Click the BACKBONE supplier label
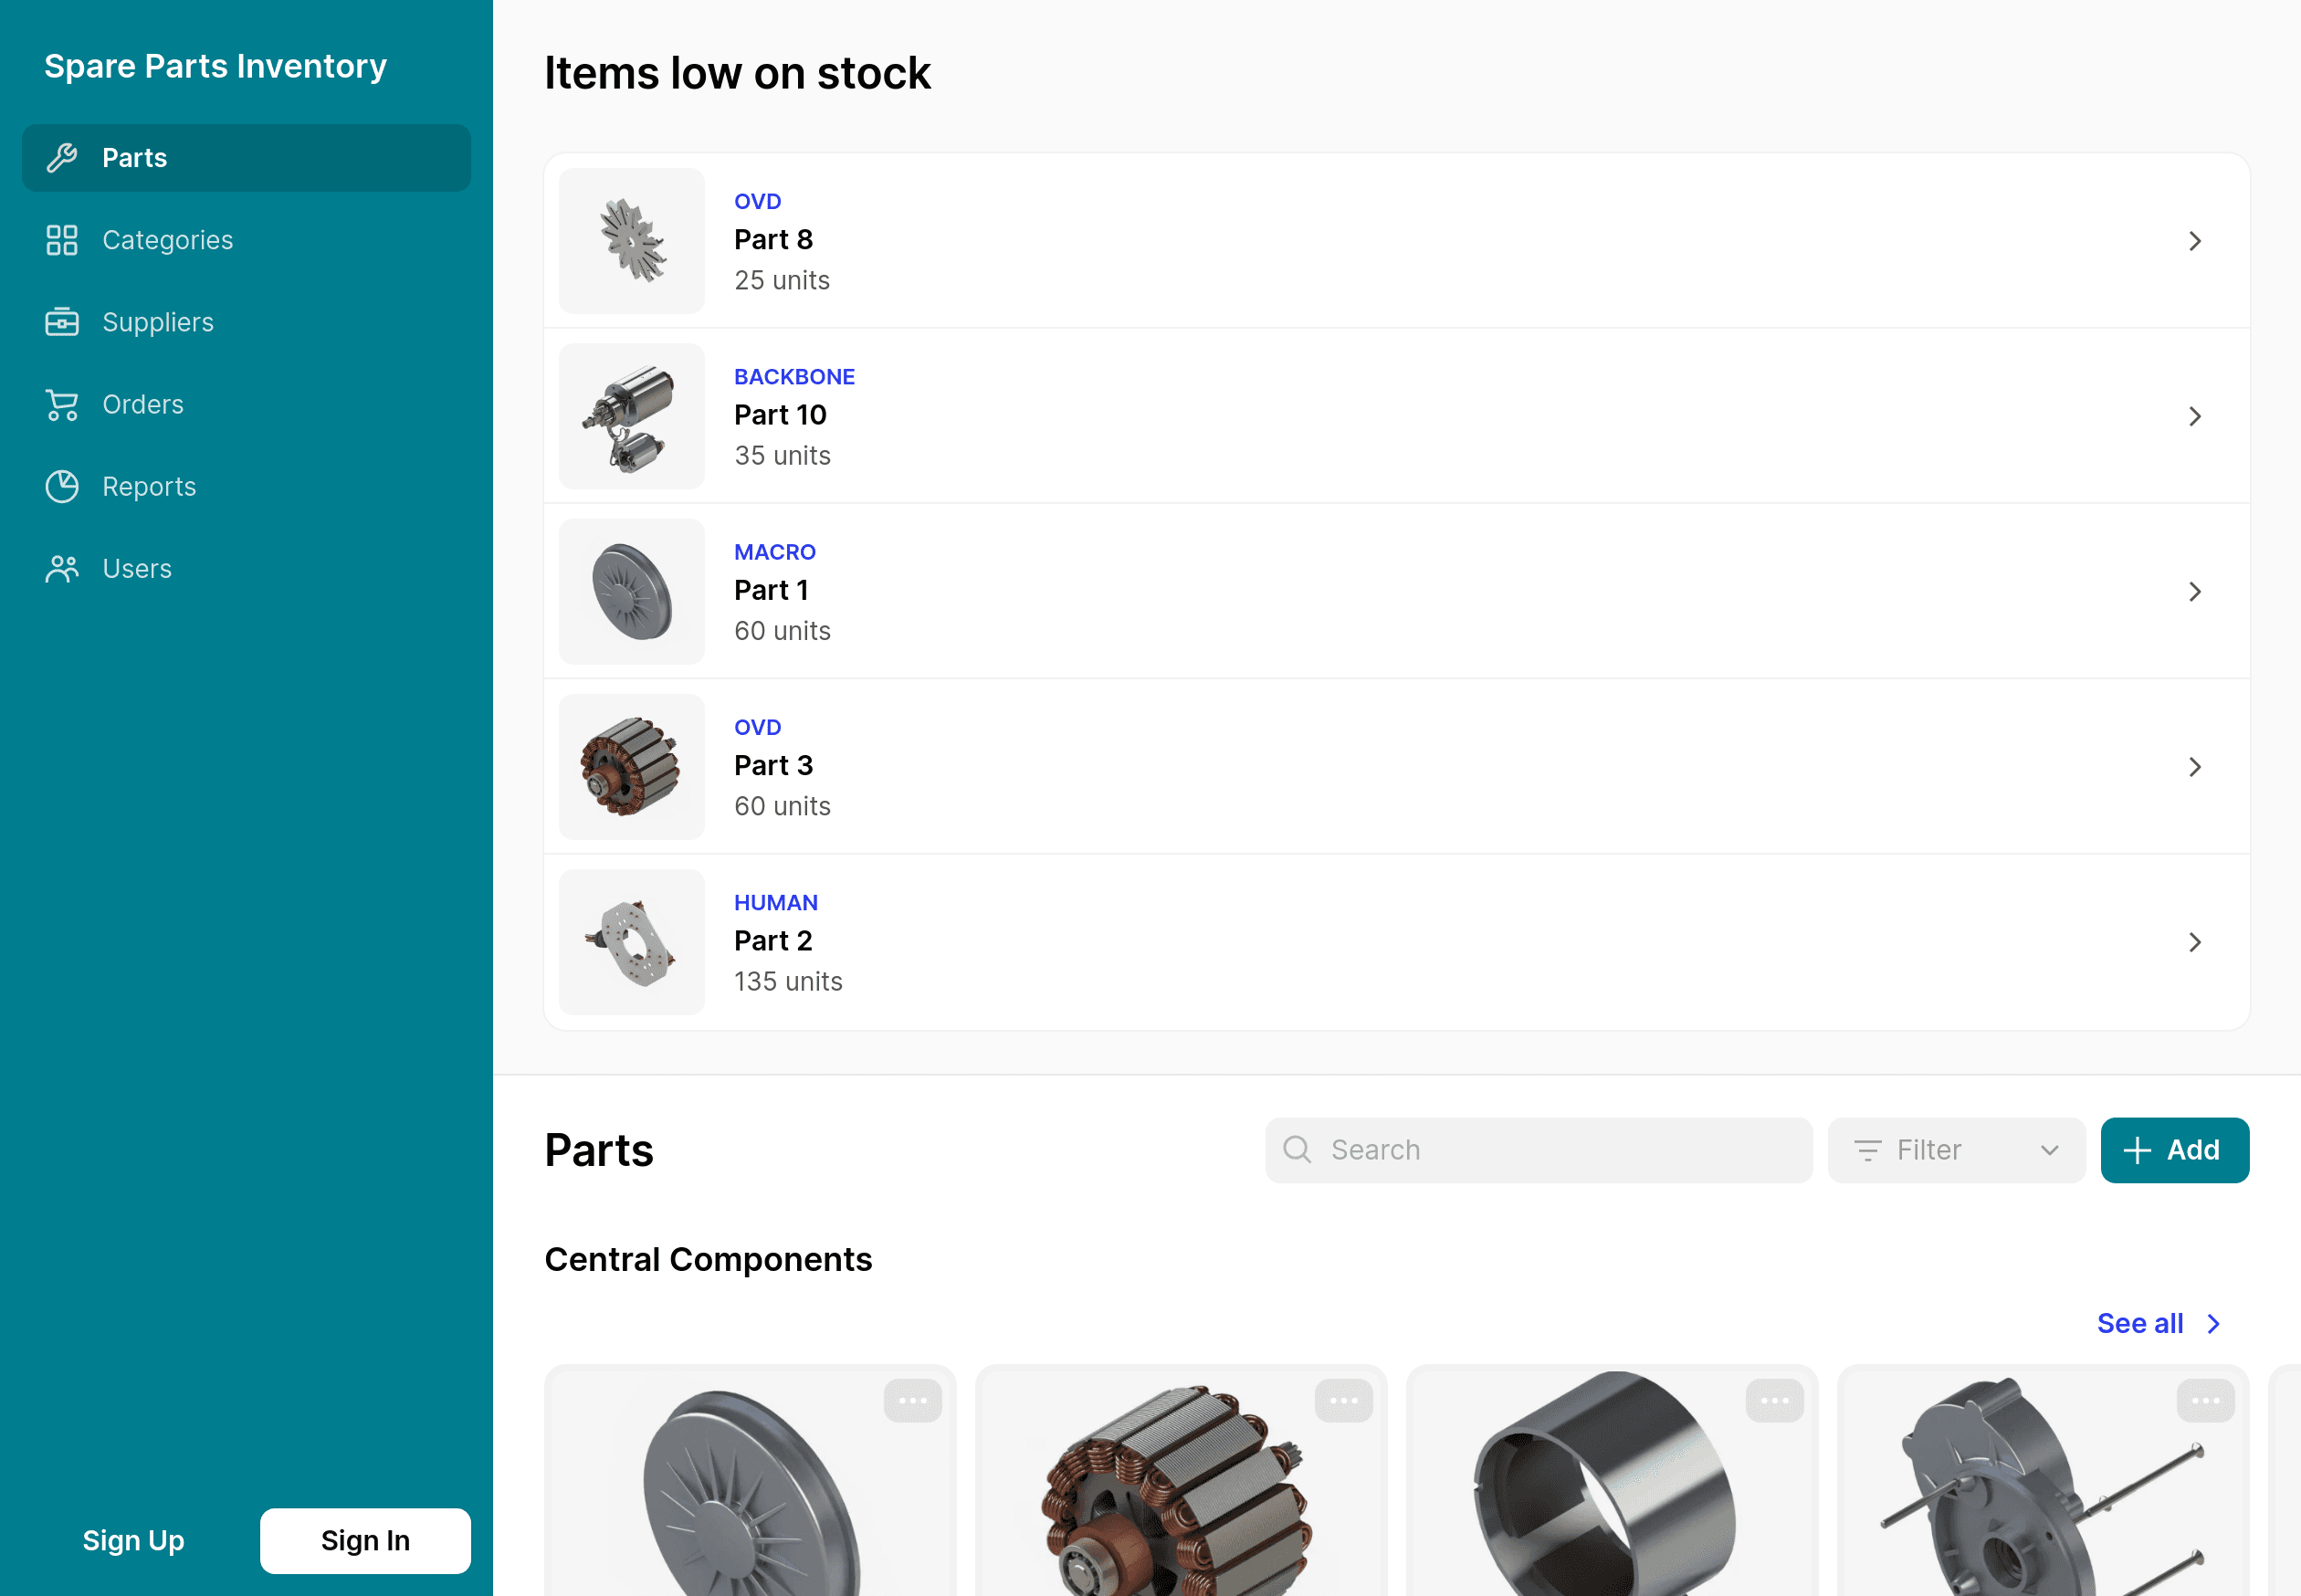 click(x=794, y=377)
